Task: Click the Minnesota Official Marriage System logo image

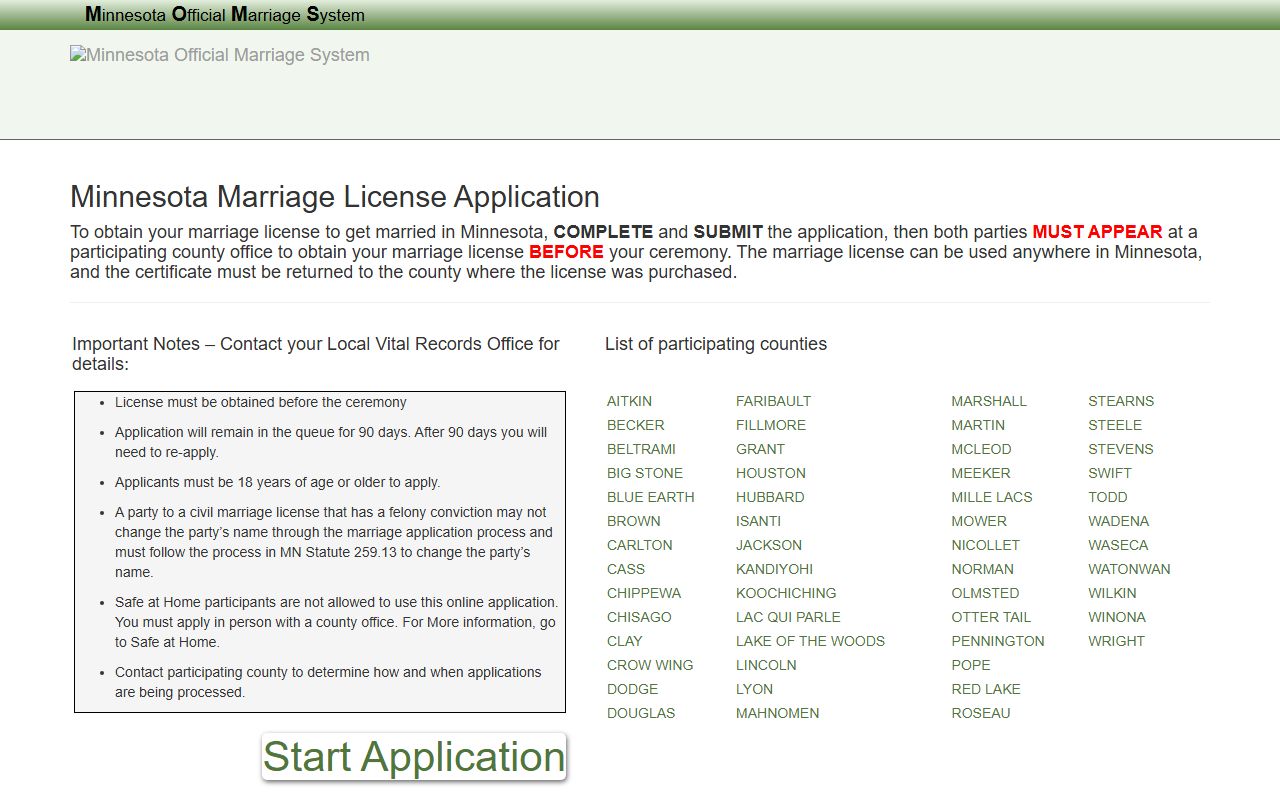Action: pos(220,55)
